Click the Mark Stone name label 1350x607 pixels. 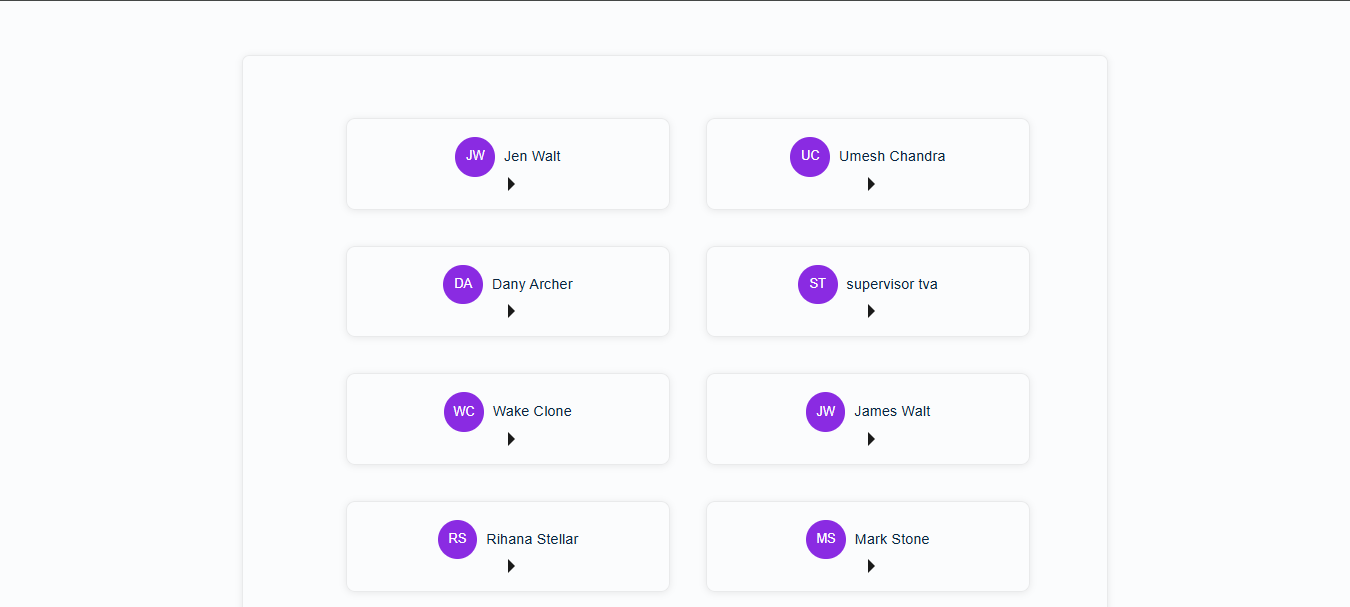pyautogui.click(x=892, y=539)
